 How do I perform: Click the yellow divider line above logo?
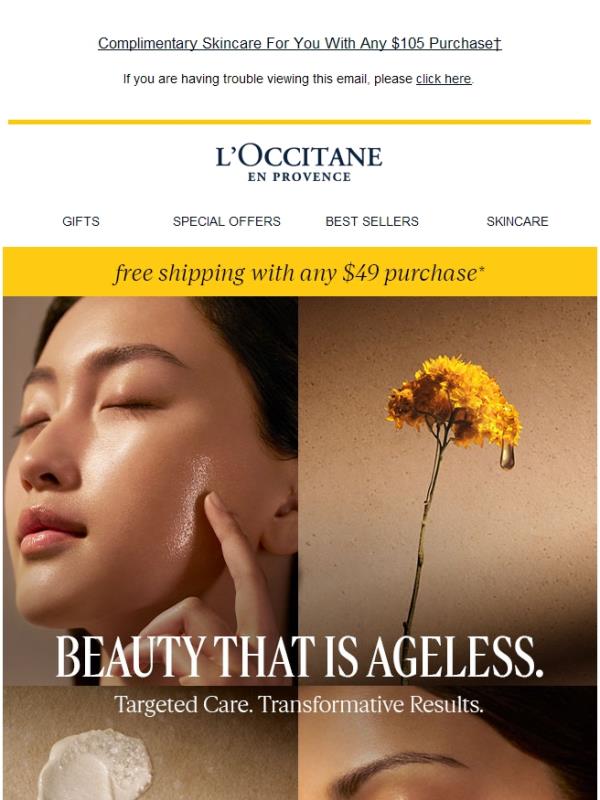(x=299, y=122)
